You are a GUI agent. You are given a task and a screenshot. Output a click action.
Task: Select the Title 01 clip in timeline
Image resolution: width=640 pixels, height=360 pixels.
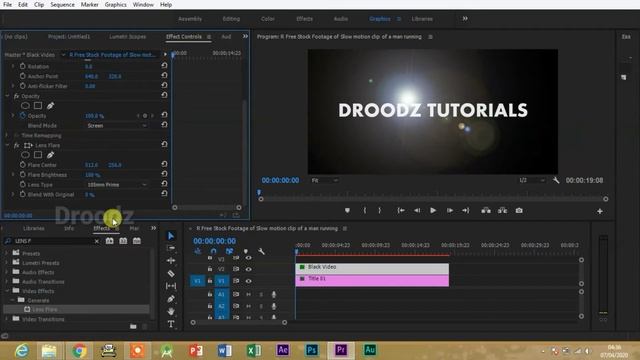coord(372,280)
